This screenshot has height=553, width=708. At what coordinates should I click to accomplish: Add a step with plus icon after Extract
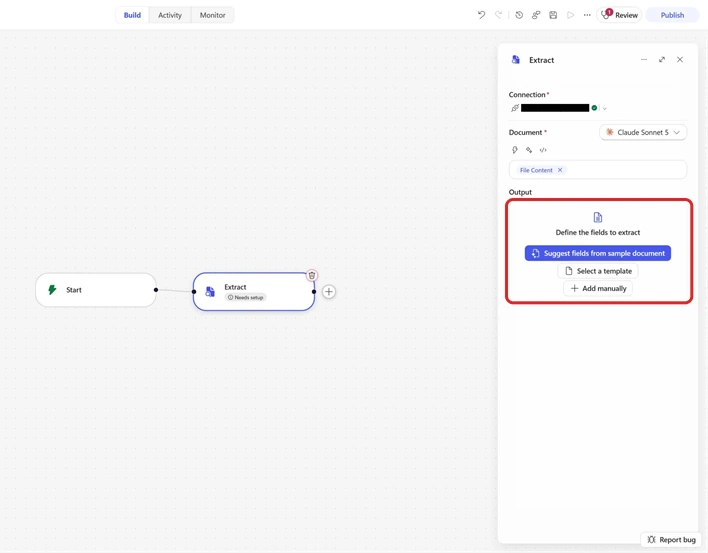tap(329, 292)
